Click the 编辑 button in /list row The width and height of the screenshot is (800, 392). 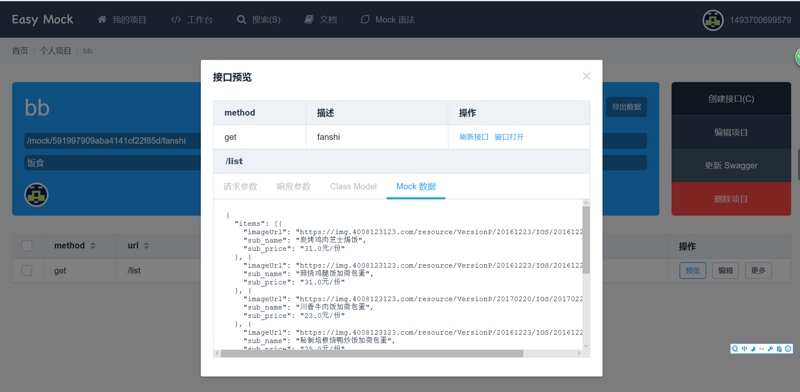pos(726,271)
